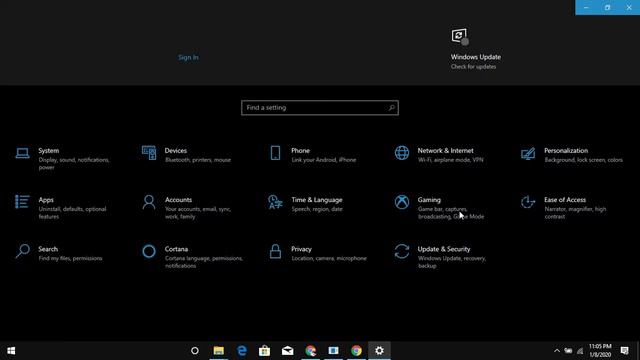640x360 pixels.
Task: Open the System settings laptop icon
Action: click(22, 153)
